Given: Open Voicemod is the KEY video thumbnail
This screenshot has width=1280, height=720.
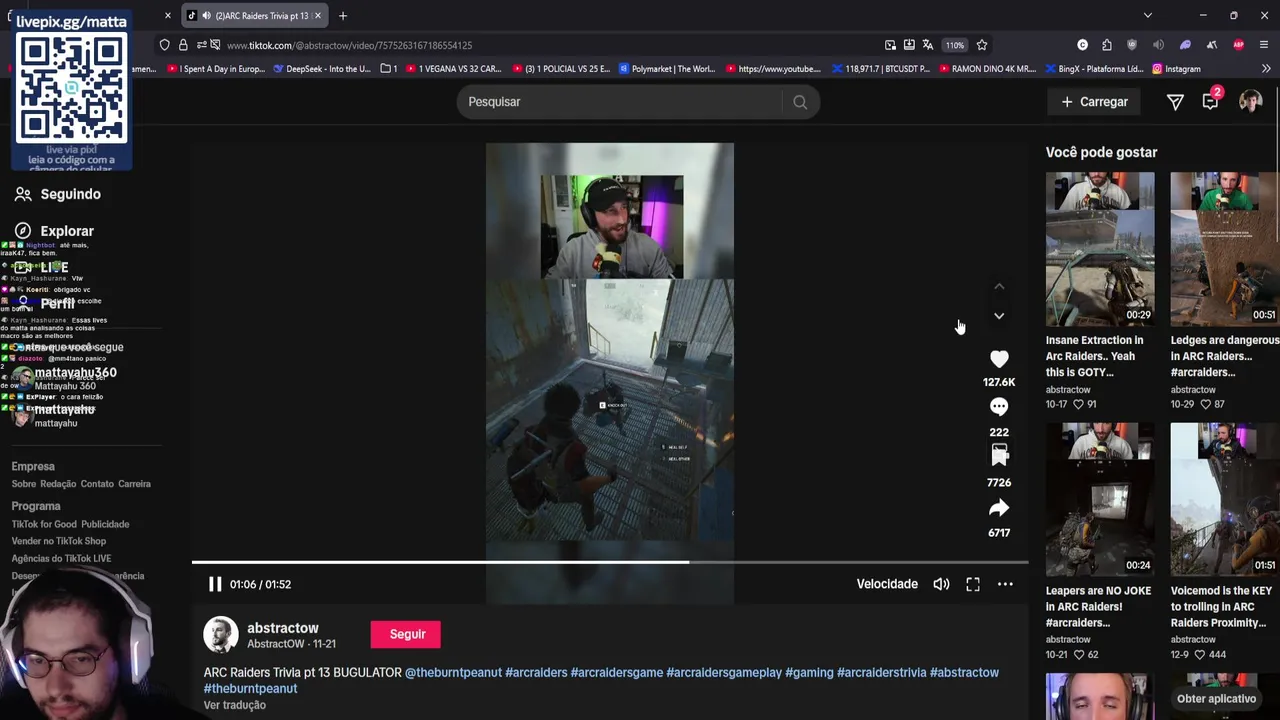Looking at the screenshot, I should [1225, 499].
